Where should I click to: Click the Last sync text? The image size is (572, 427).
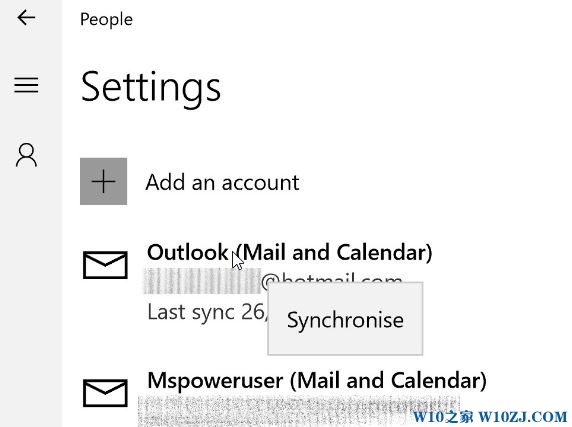click(x=207, y=313)
